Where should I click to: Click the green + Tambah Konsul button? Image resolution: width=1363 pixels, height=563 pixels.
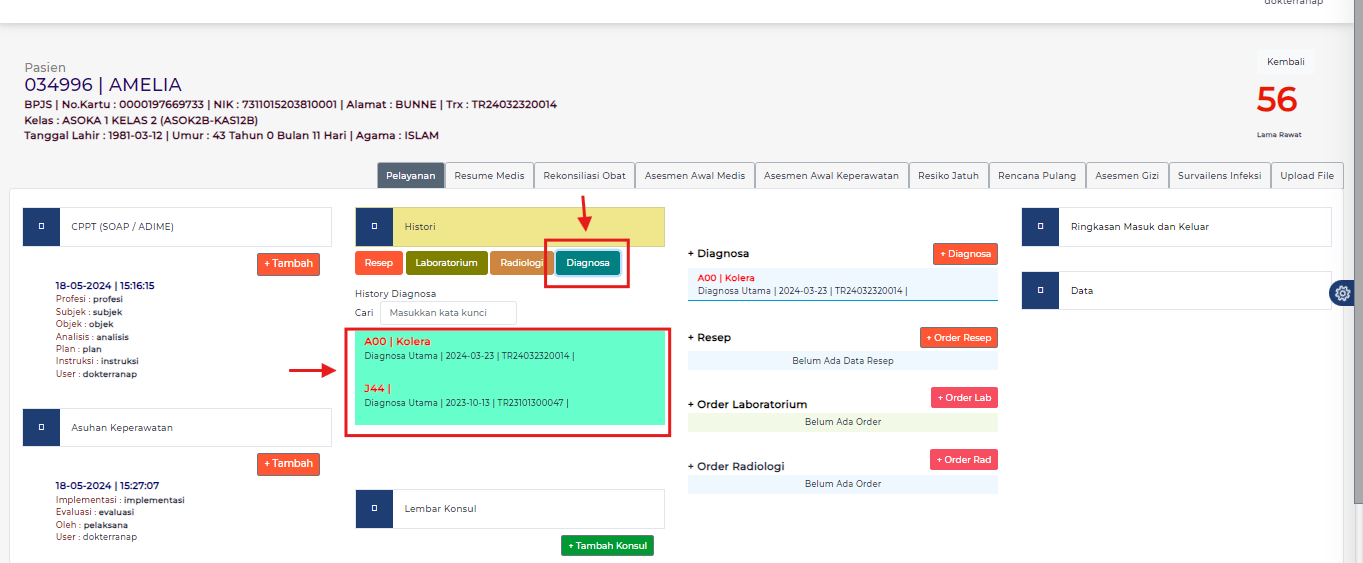click(x=607, y=546)
